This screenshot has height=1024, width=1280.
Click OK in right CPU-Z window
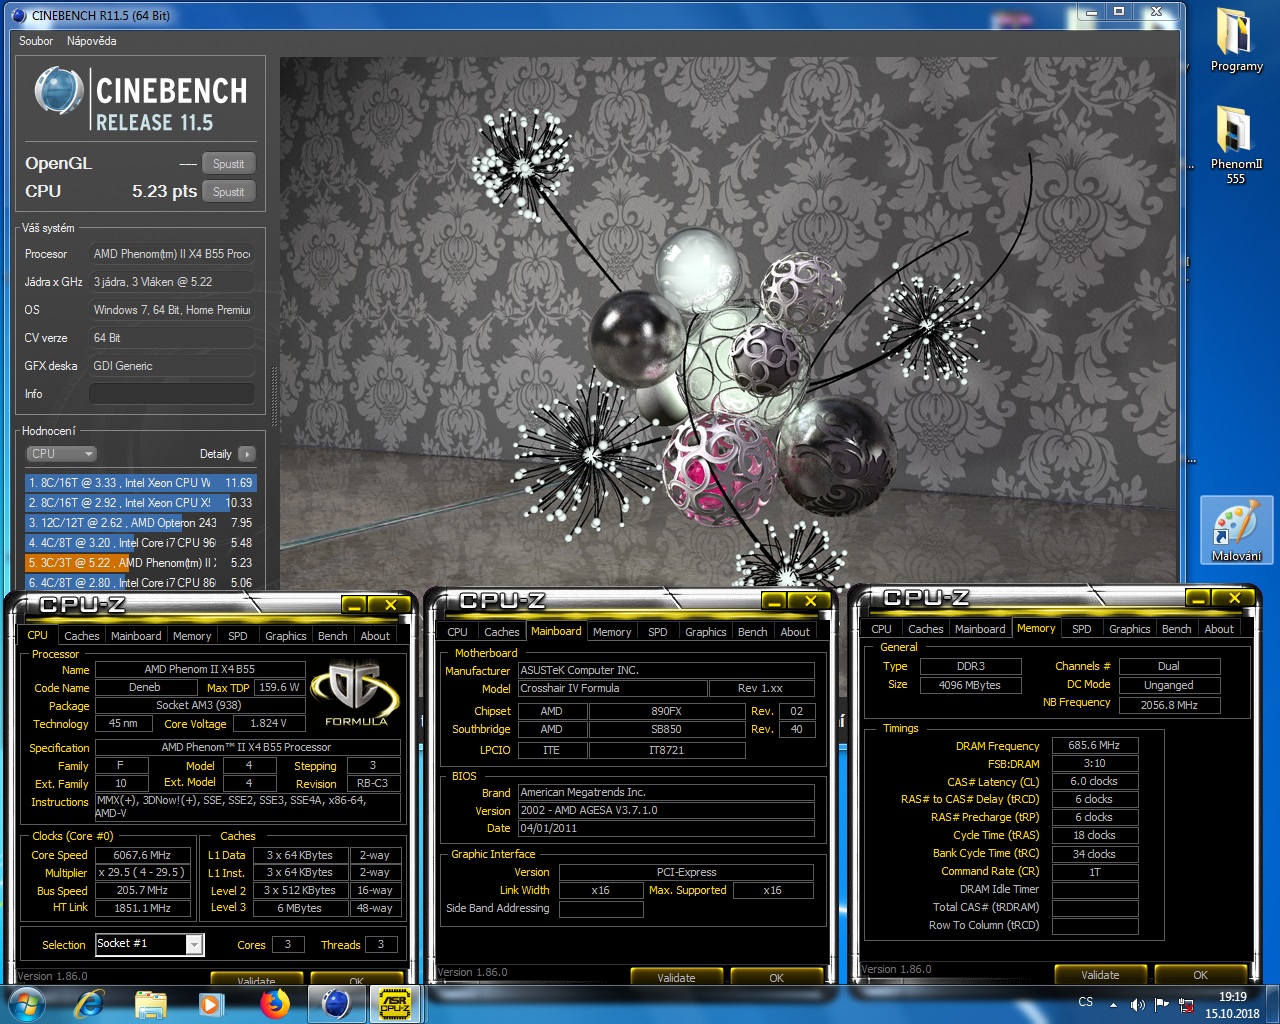(1201, 974)
